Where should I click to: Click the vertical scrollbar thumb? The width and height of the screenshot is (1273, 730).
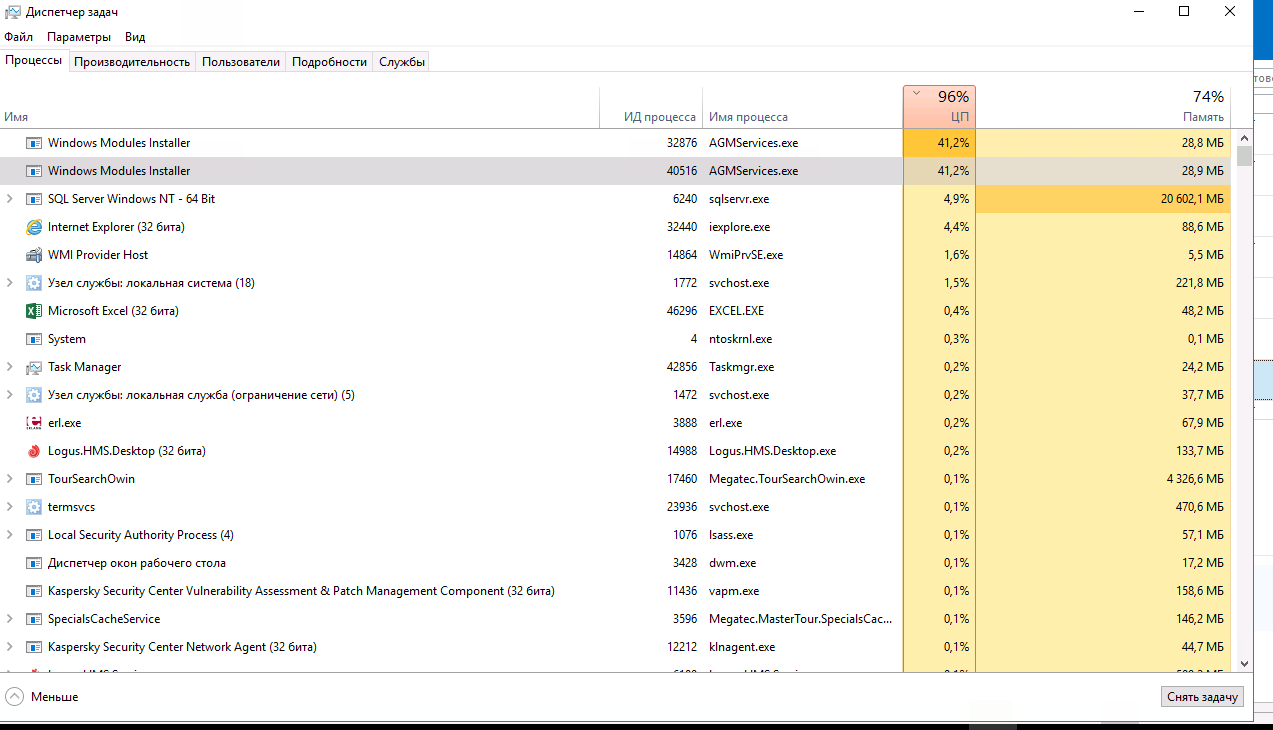[1244, 156]
